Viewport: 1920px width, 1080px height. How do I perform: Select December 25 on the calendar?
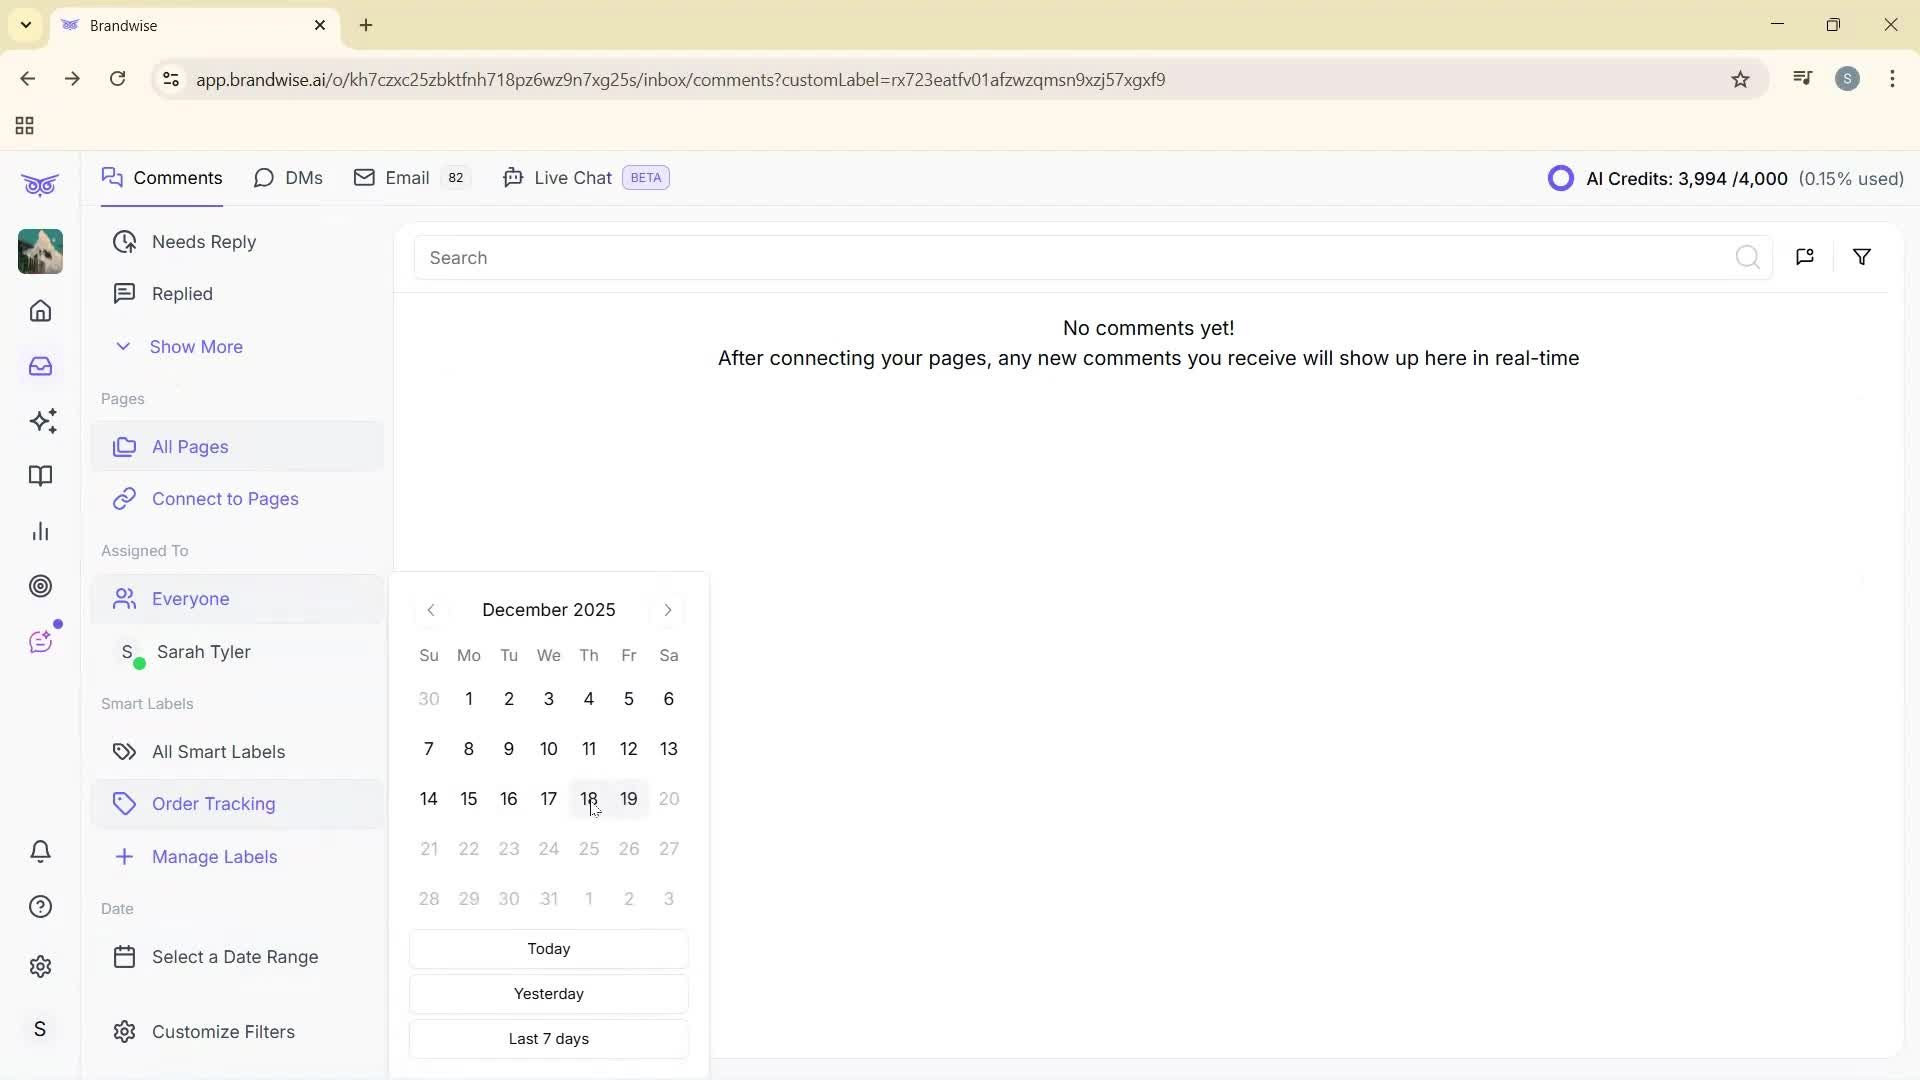(588, 848)
